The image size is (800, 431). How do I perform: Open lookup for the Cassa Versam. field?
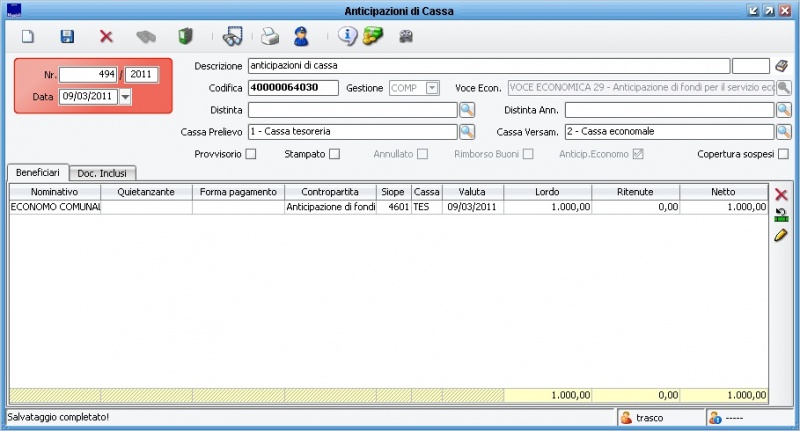784,131
